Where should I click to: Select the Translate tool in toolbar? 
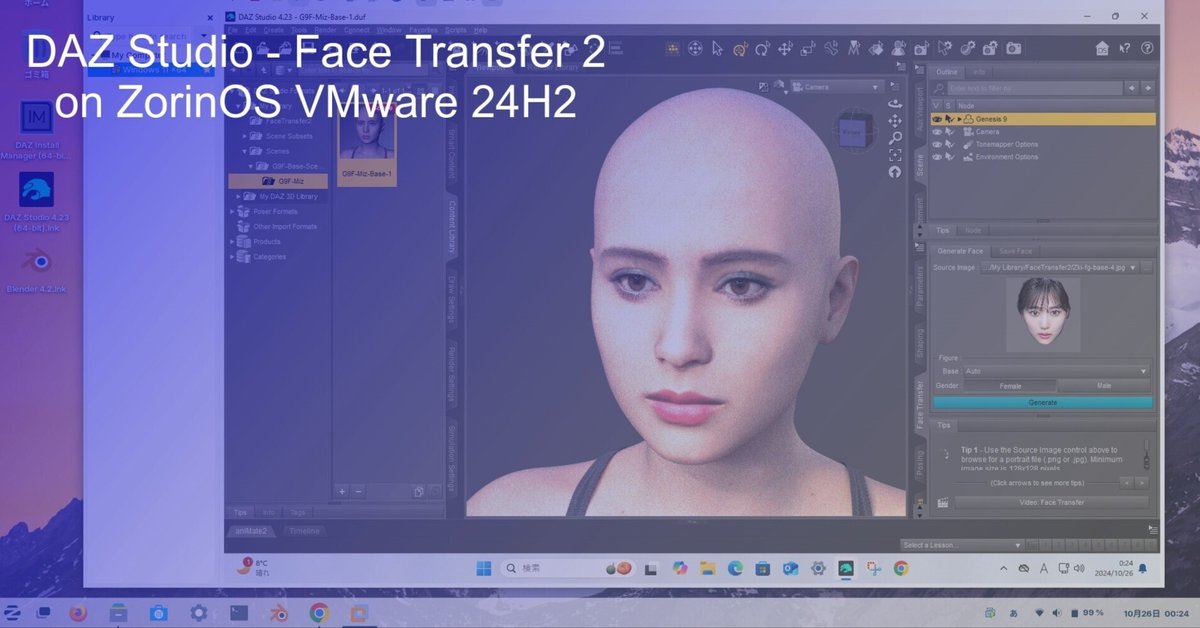coord(785,48)
